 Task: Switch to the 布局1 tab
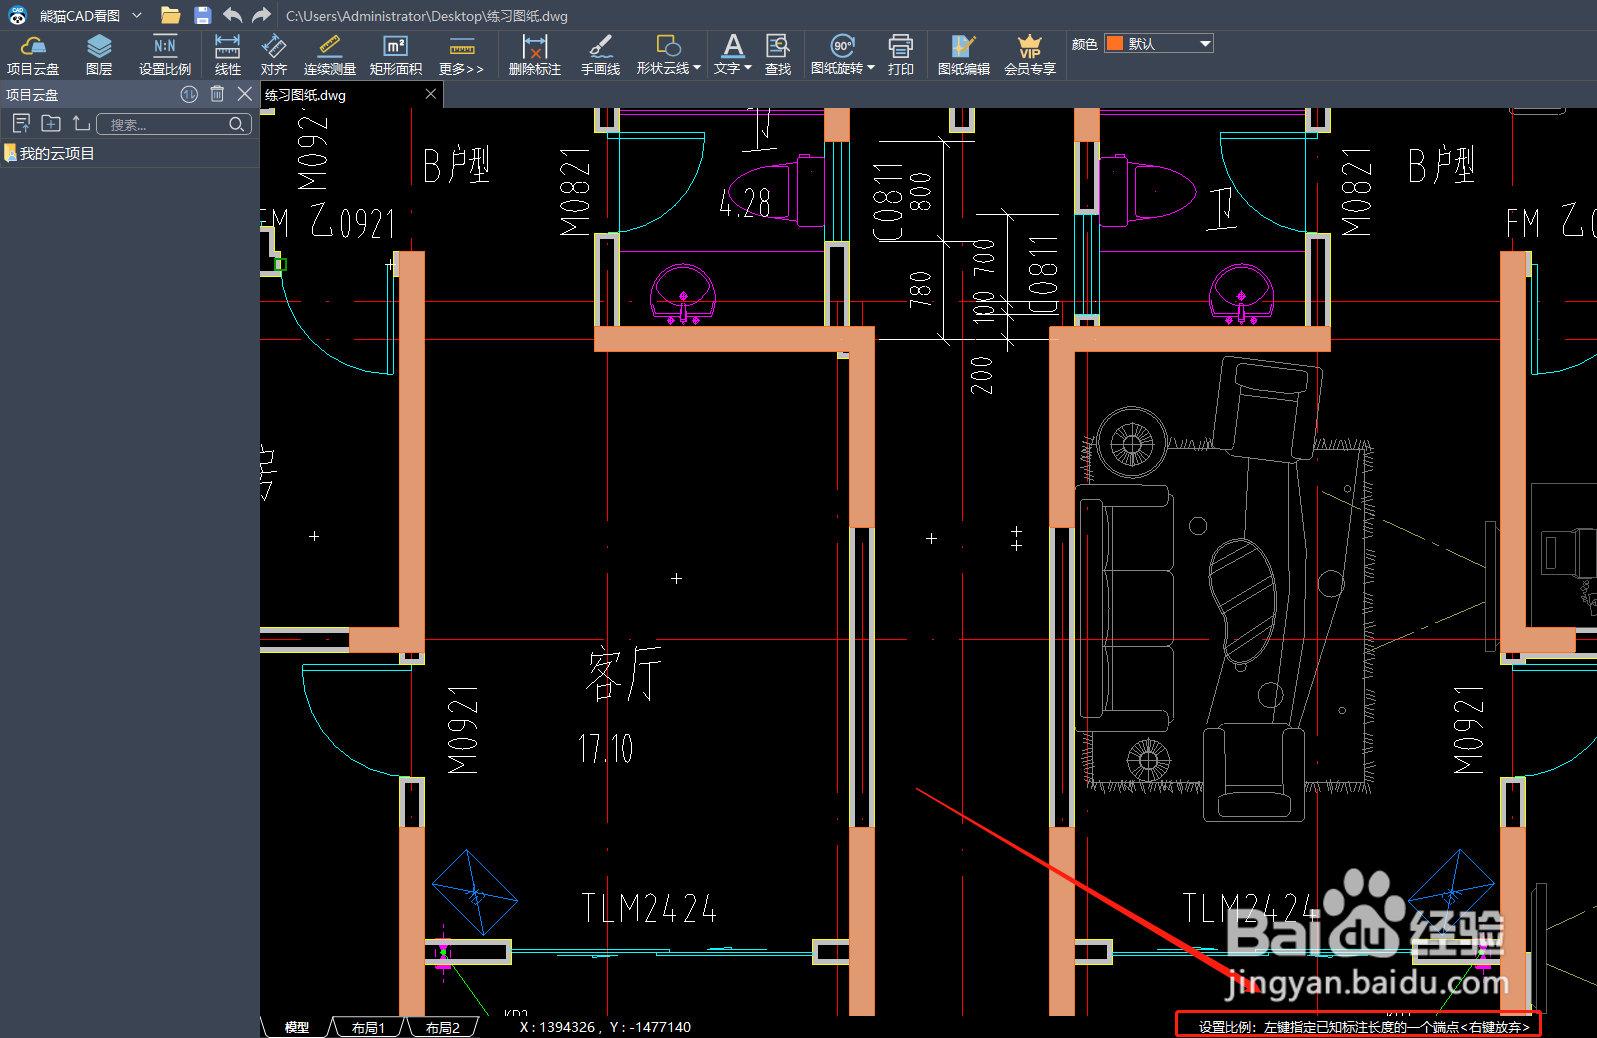tap(368, 1027)
